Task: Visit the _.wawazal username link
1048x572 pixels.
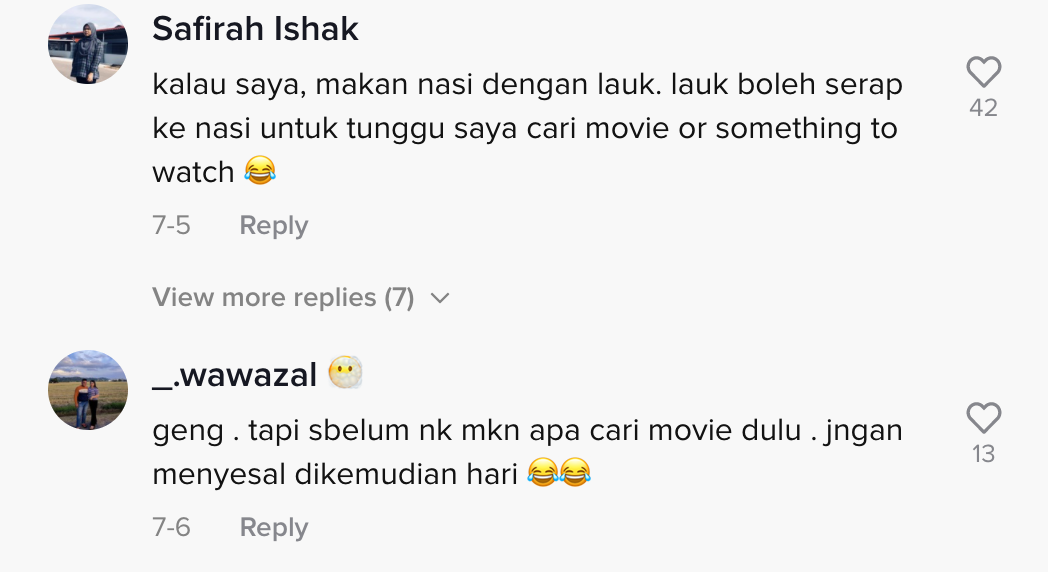Action: tap(234, 375)
